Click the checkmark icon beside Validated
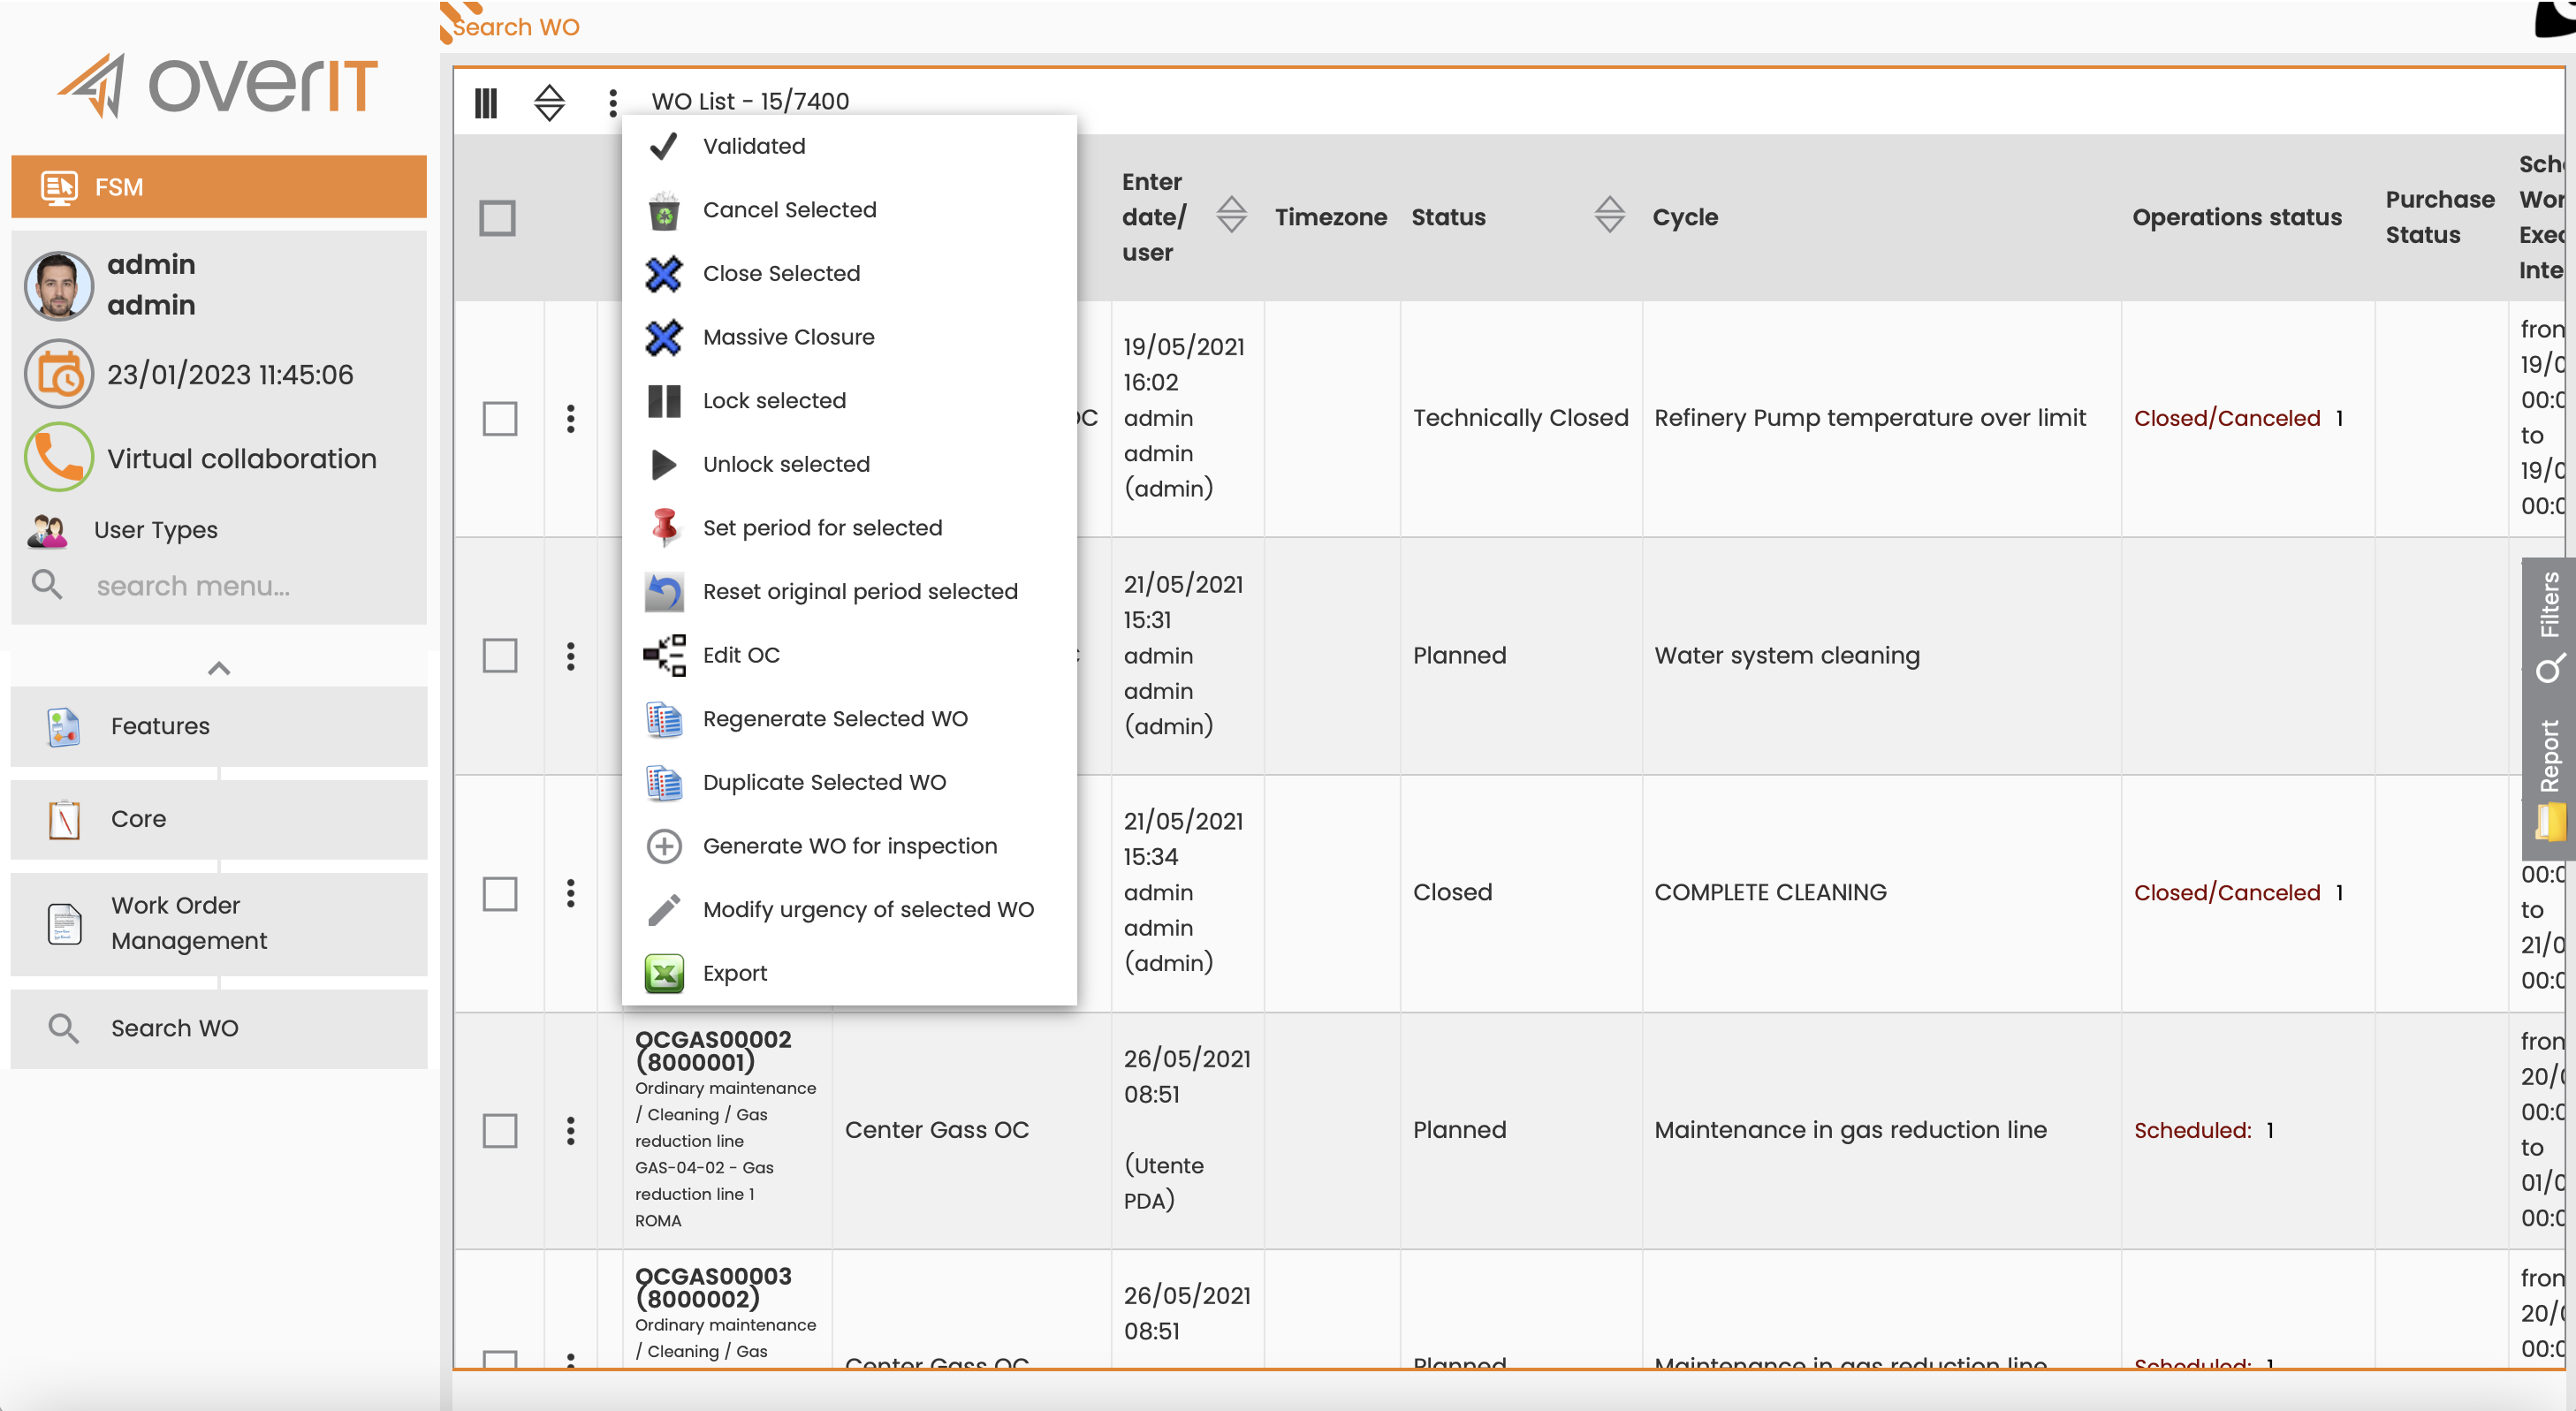This screenshot has width=2576, height=1411. [x=664, y=147]
